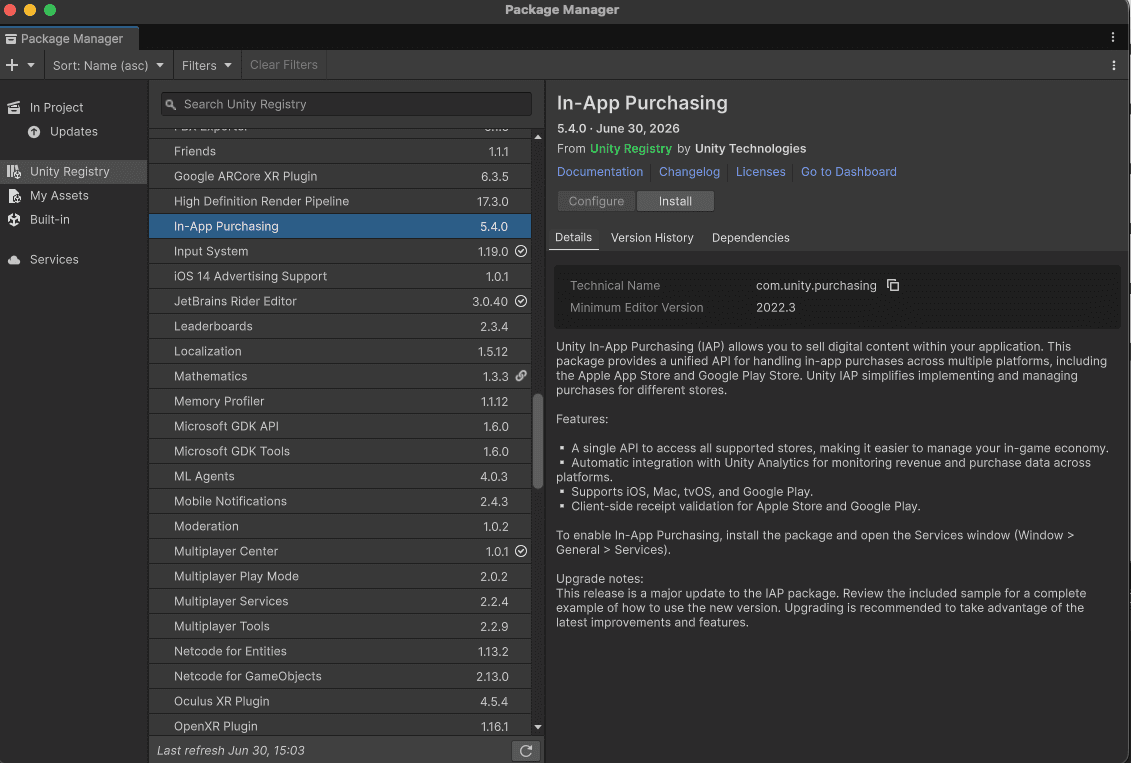The height and width of the screenshot is (763, 1131).
Task: Select the Friends package row
Action: (340, 151)
